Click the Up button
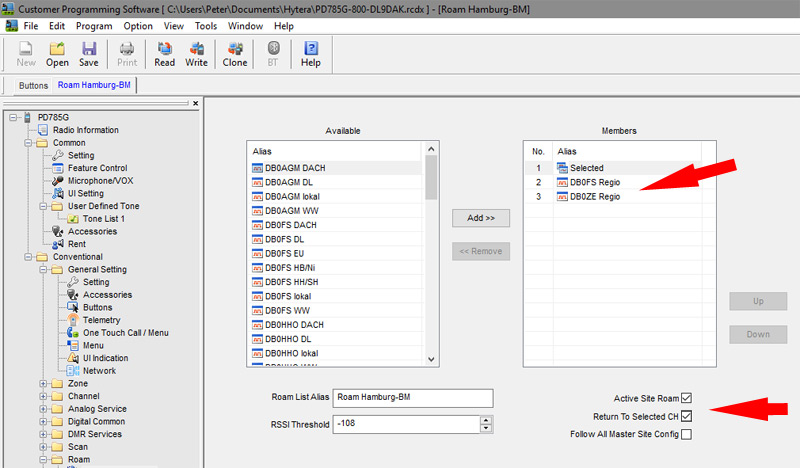Screen dimensions: 800x468 pyautogui.click(x=758, y=301)
